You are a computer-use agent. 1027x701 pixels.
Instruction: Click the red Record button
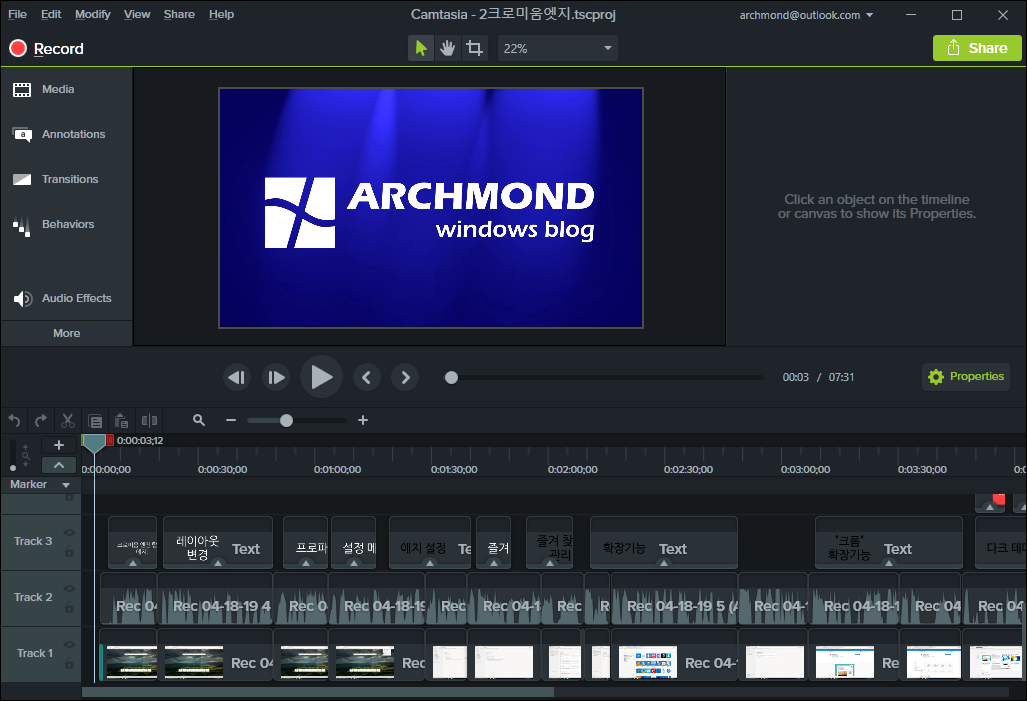tap(46, 48)
